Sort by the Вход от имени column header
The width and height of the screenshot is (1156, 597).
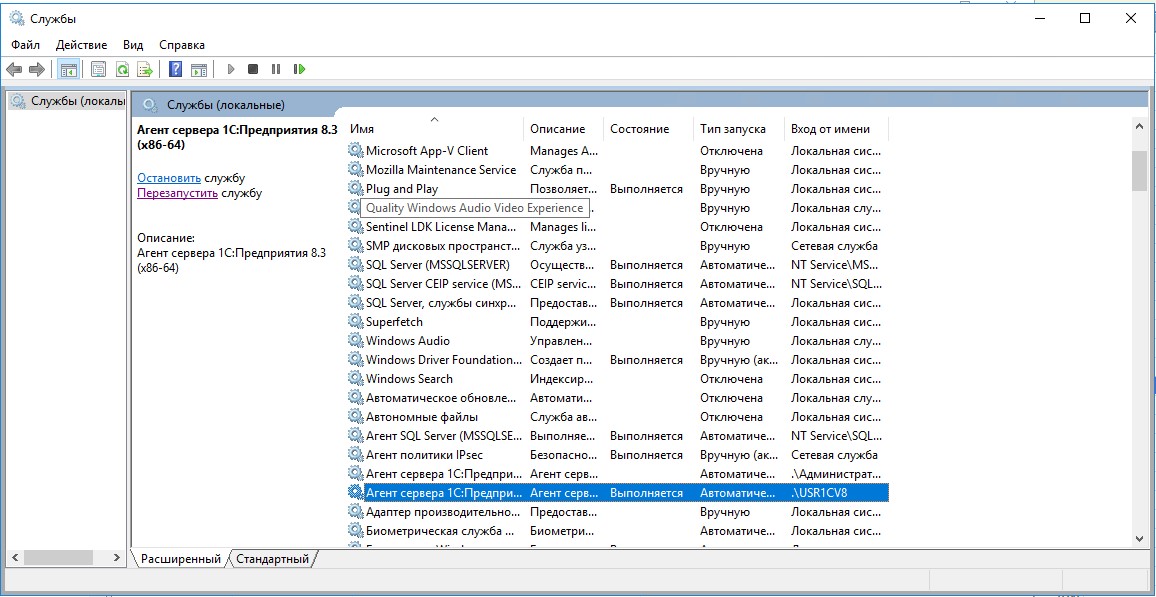coord(836,129)
